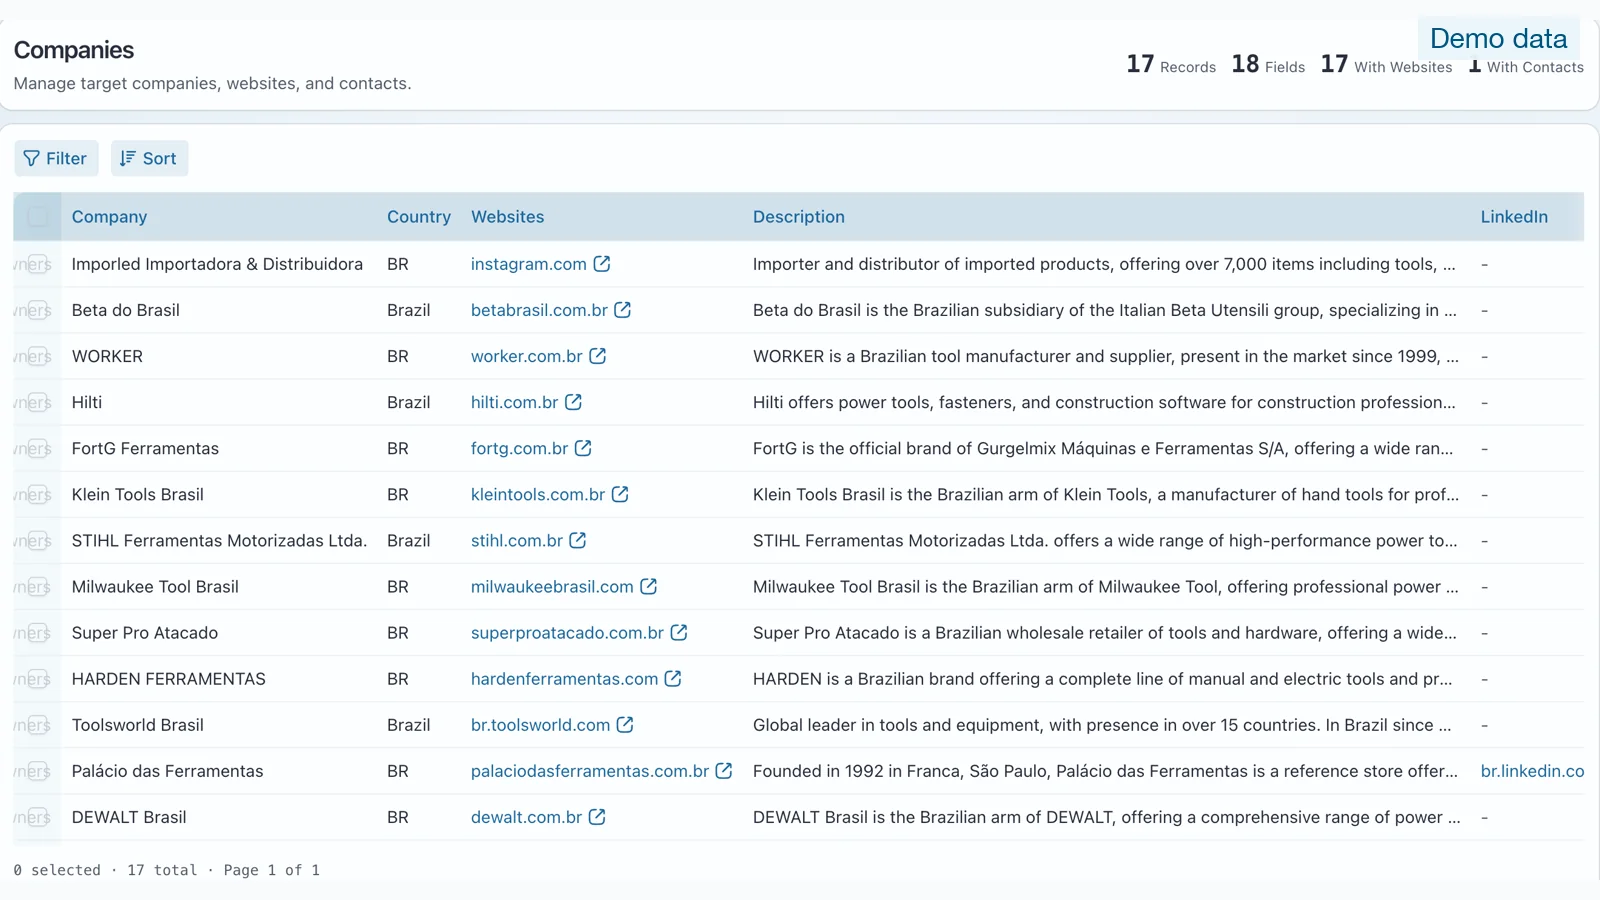Open external link icon beside fortg.com.br

point(584,448)
